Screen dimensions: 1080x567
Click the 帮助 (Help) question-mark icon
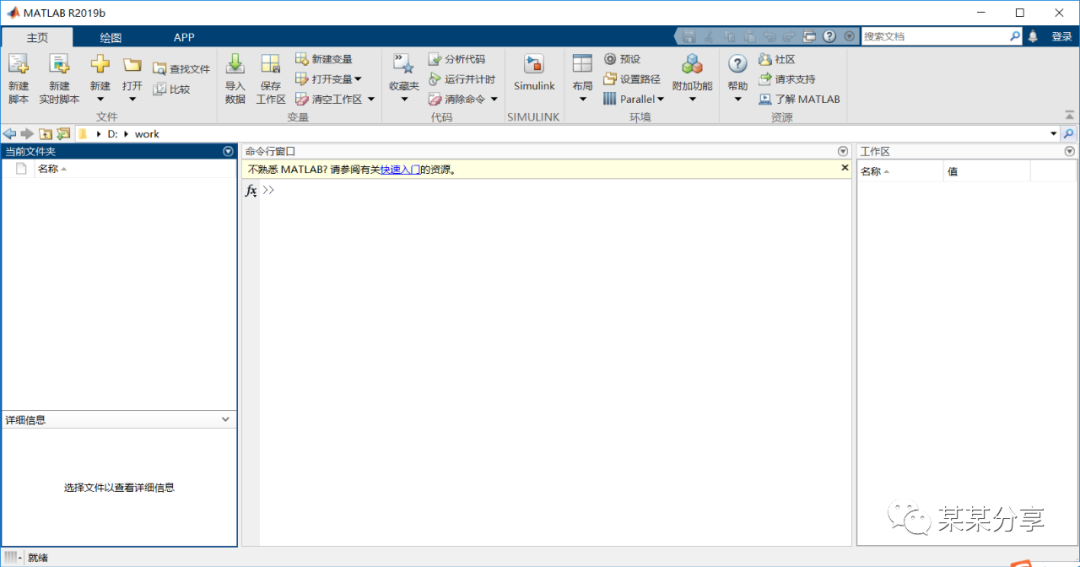pos(737,64)
